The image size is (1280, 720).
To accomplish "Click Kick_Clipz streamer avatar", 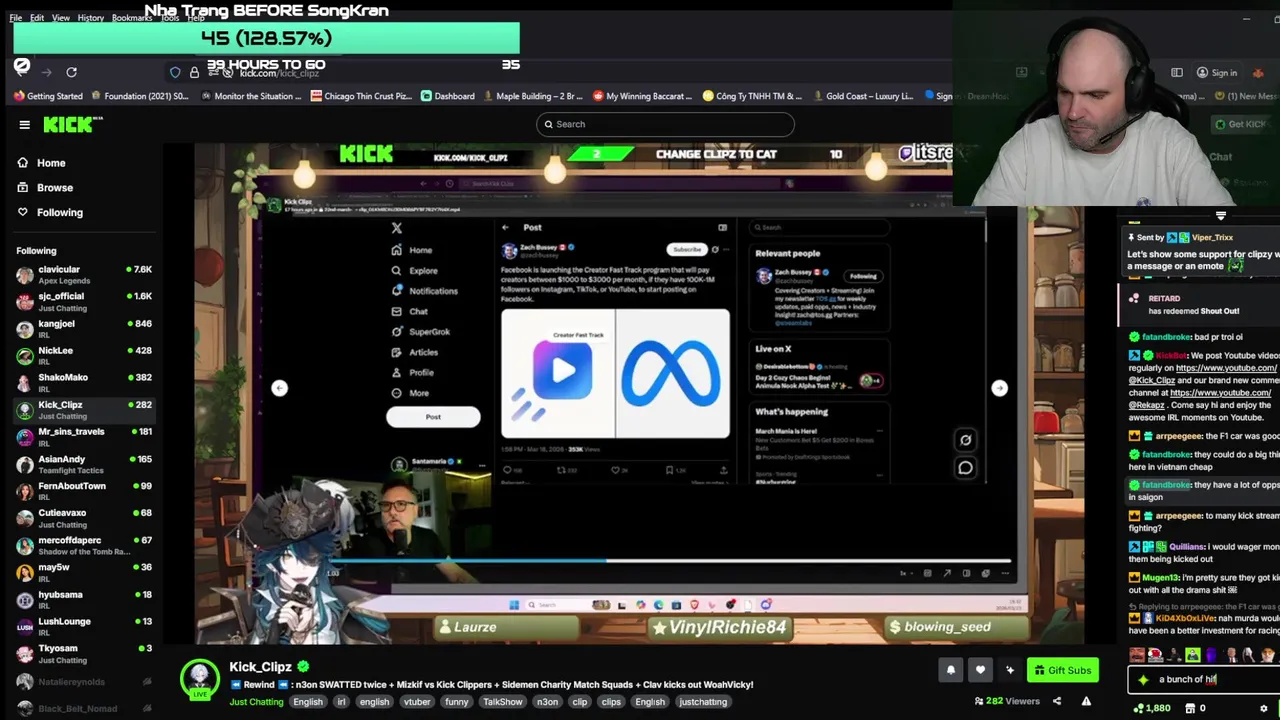I will 200,679.
